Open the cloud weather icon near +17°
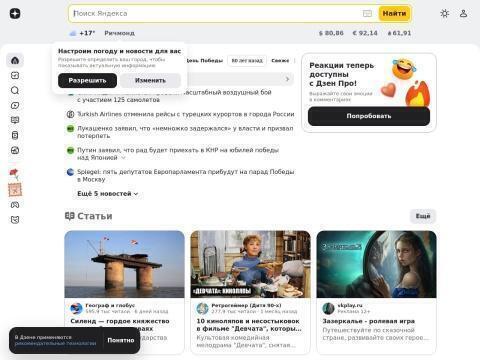This screenshot has height=360, width=480. (73, 33)
